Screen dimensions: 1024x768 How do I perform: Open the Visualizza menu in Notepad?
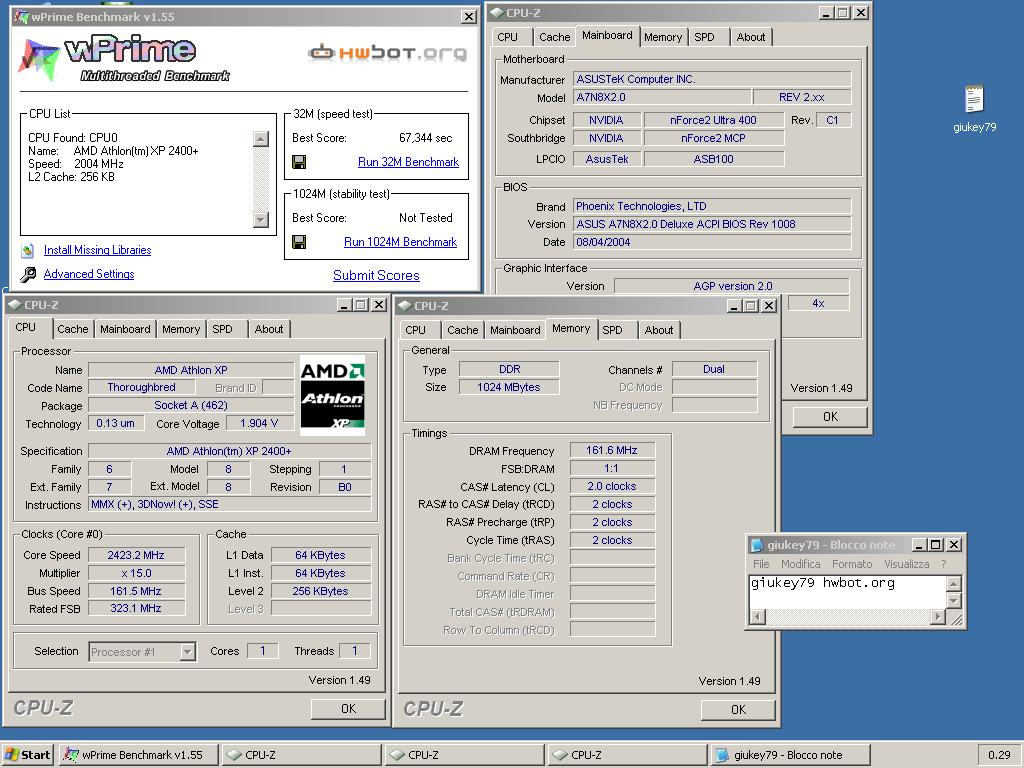pyautogui.click(x=906, y=564)
